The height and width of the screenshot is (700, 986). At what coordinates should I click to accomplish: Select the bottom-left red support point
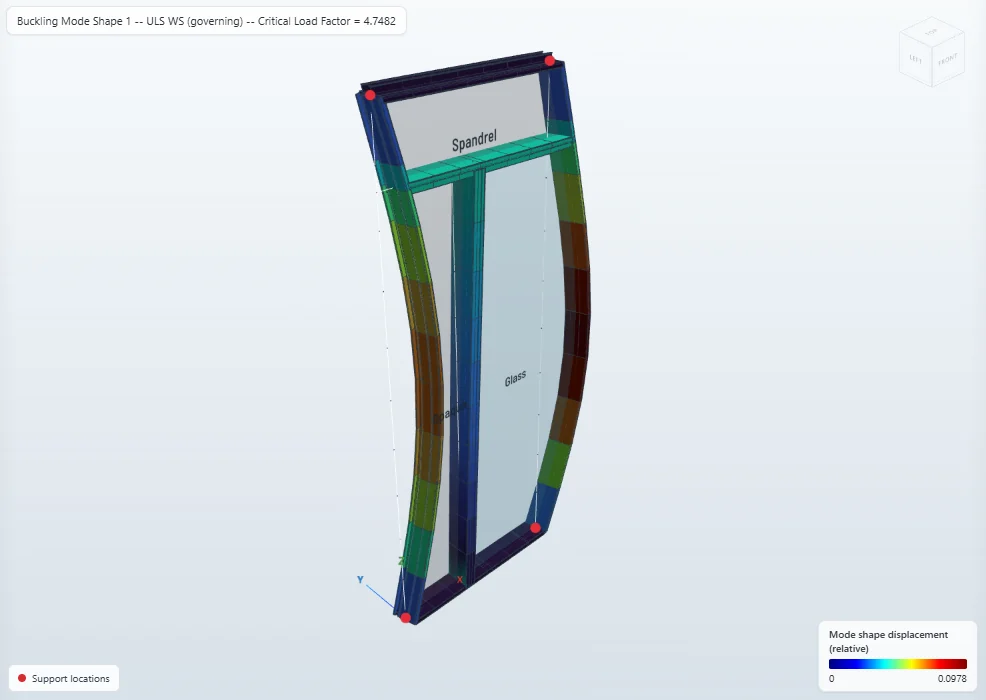pyautogui.click(x=406, y=618)
